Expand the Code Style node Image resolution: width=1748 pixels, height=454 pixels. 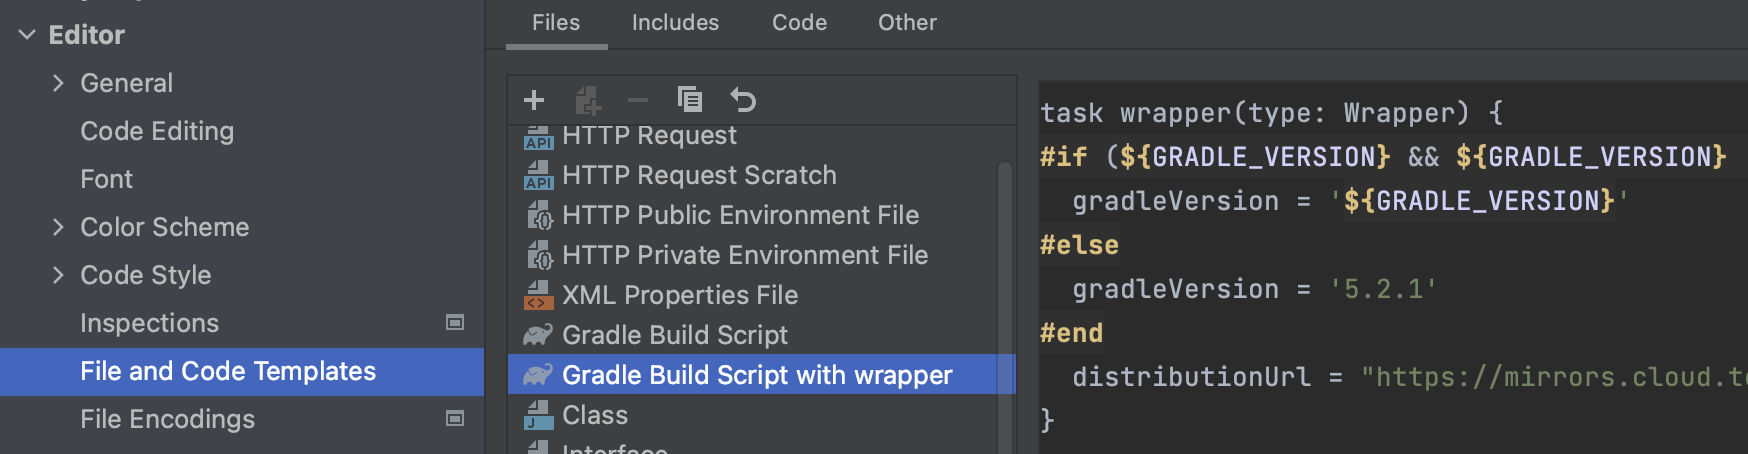point(58,275)
